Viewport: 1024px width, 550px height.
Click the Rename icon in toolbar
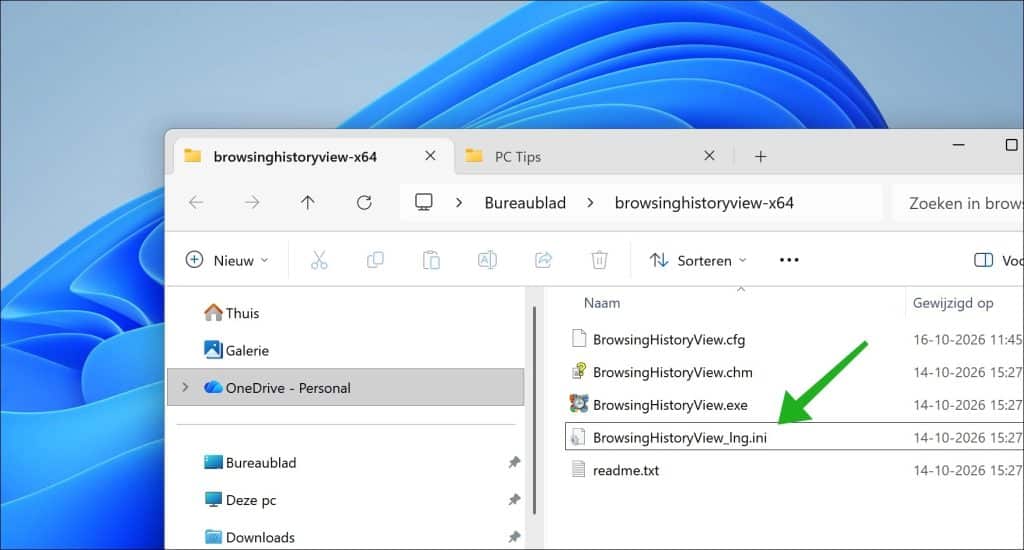click(487, 260)
